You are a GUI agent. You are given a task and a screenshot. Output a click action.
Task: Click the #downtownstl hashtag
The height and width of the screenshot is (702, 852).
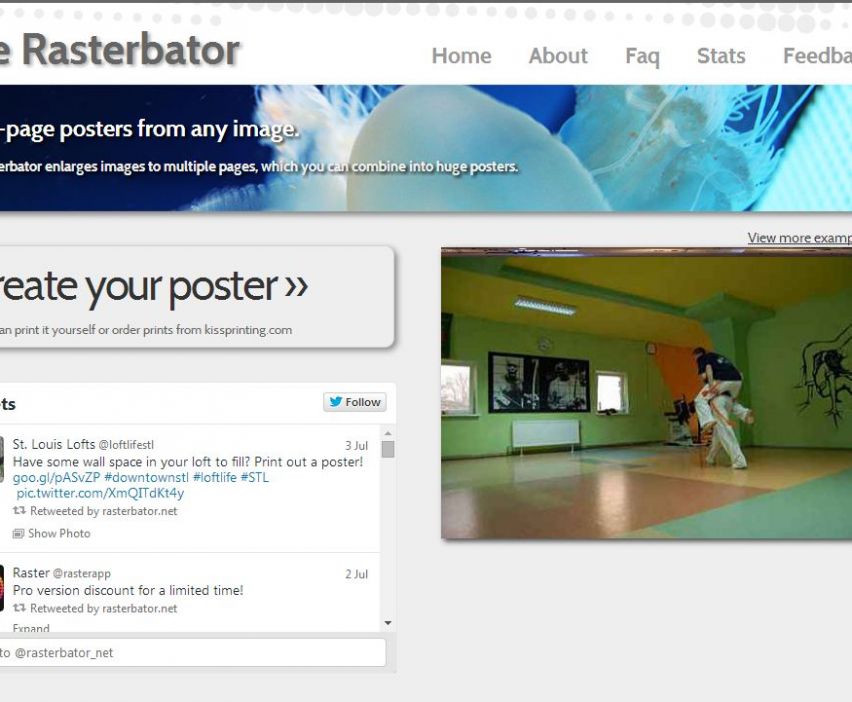[146, 477]
